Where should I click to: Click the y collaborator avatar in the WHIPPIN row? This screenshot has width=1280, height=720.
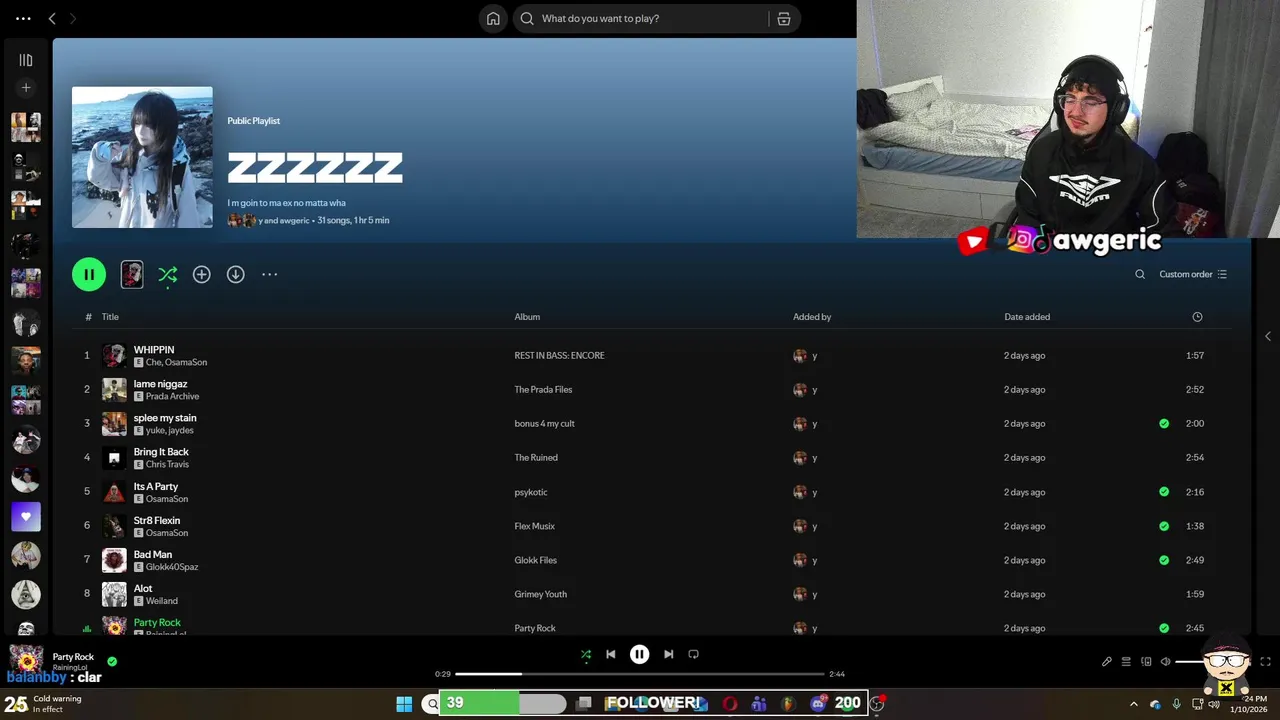tap(800, 356)
